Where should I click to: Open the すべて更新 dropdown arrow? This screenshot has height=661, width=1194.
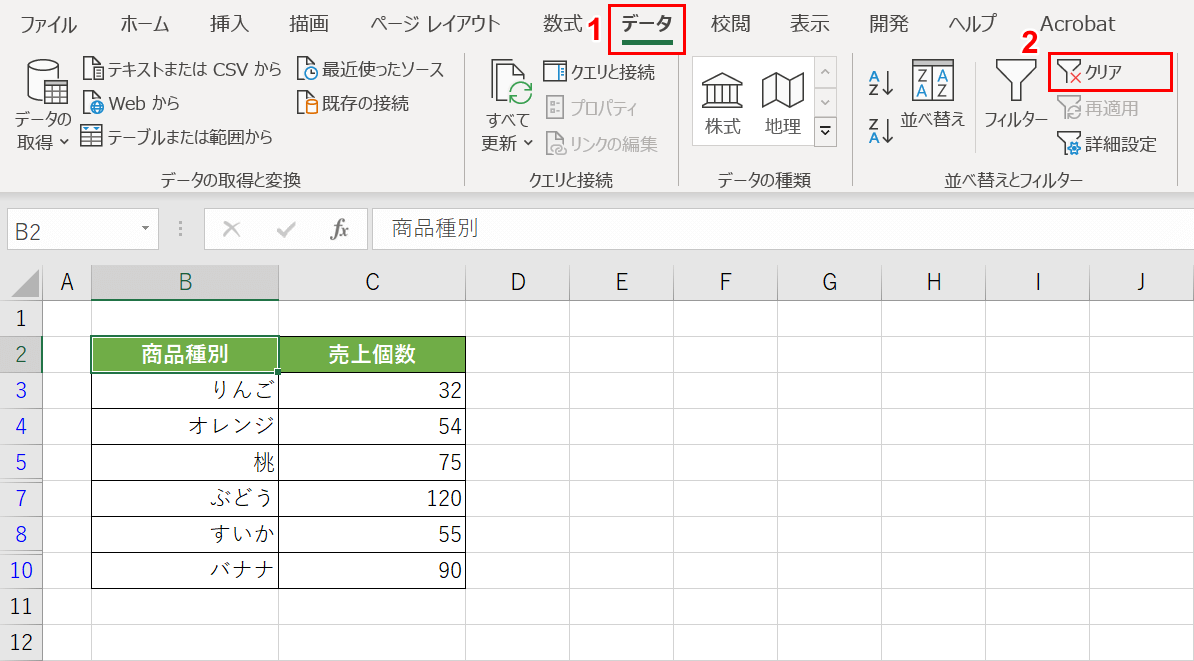(528, 142)
